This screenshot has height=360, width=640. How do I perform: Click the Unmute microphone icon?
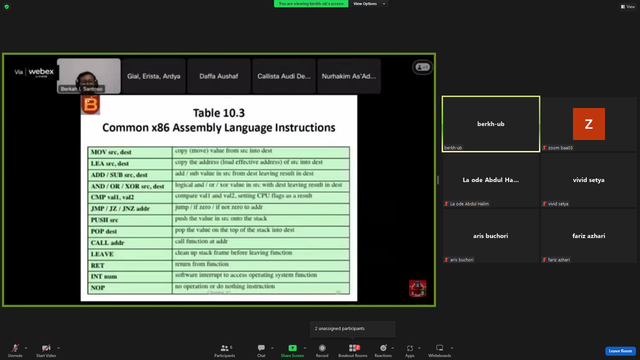(15, 348)
